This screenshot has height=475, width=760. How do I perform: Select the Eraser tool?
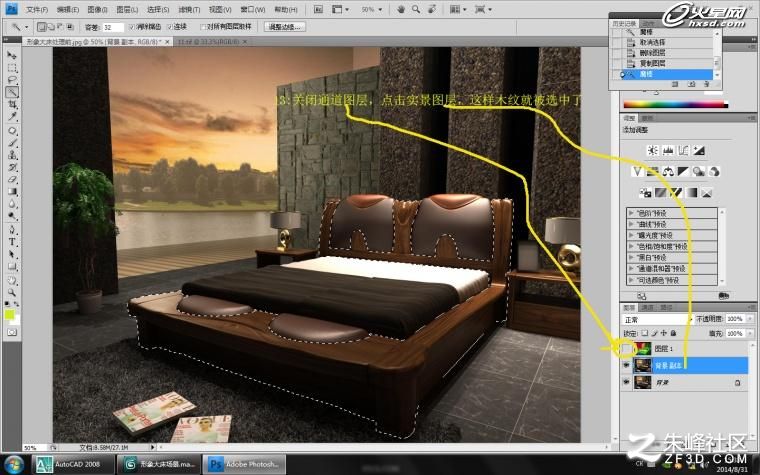coord(12,180)
